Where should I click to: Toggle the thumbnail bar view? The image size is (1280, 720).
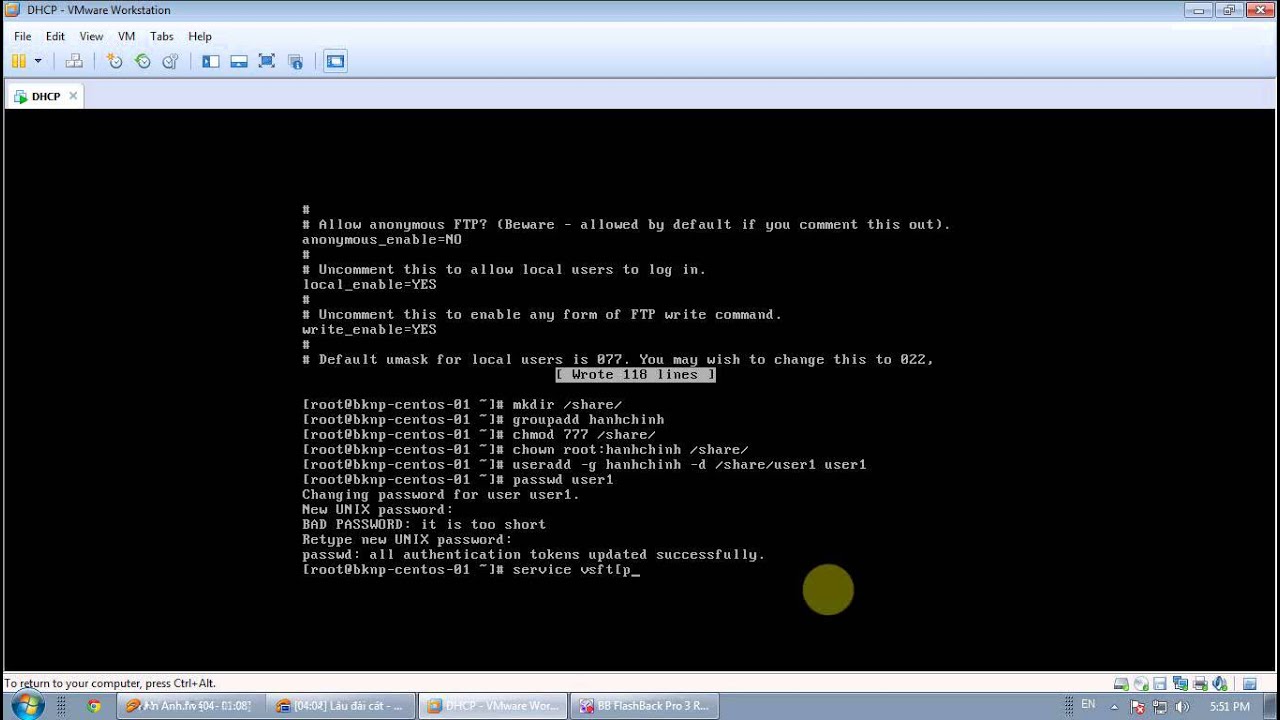coord(239,61)
